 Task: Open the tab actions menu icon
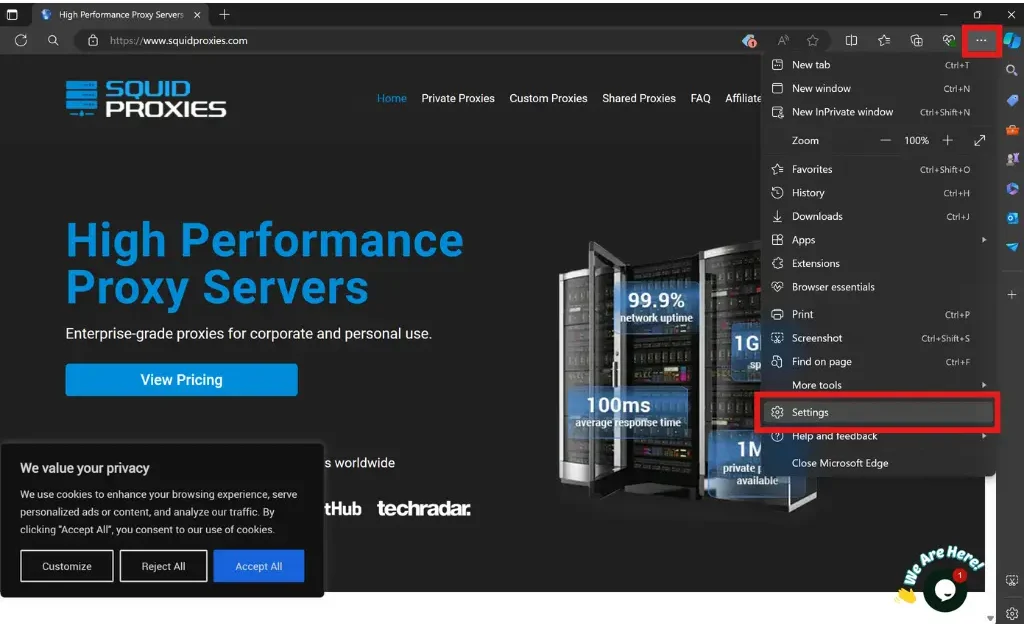point(12,14)
